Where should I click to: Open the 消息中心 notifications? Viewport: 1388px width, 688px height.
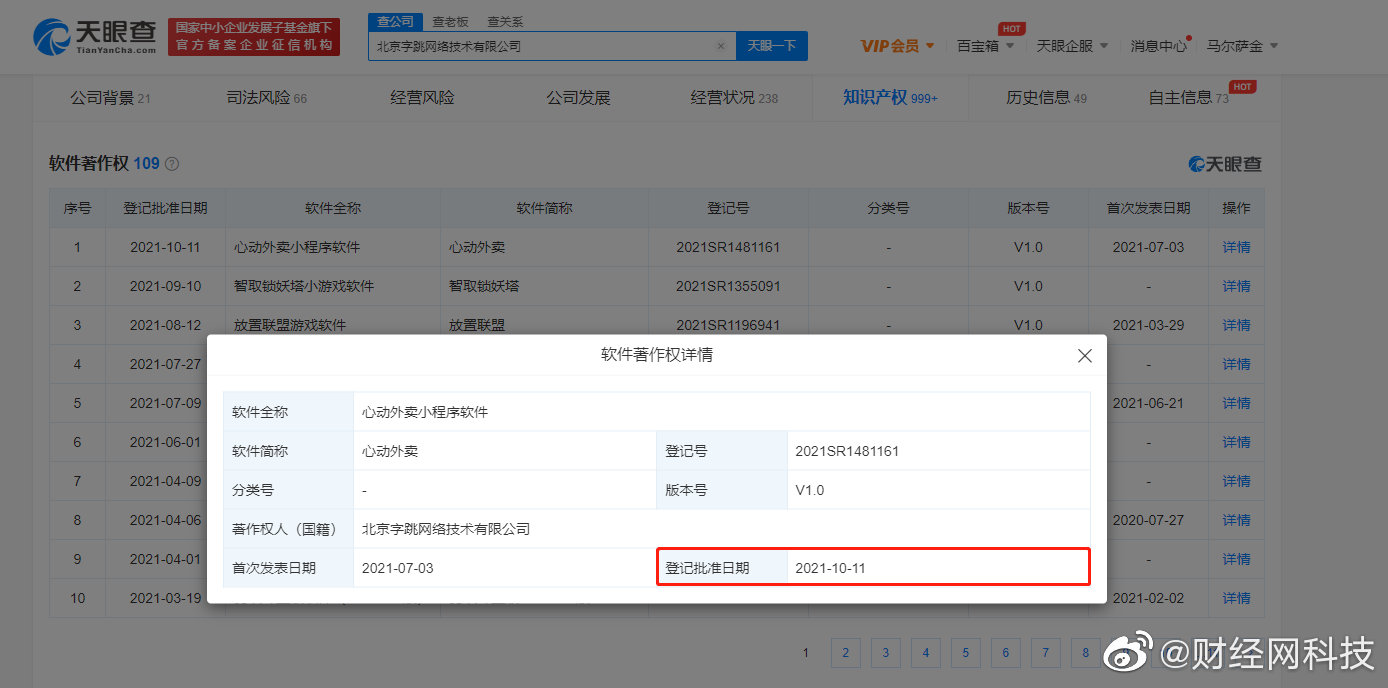1159,46
